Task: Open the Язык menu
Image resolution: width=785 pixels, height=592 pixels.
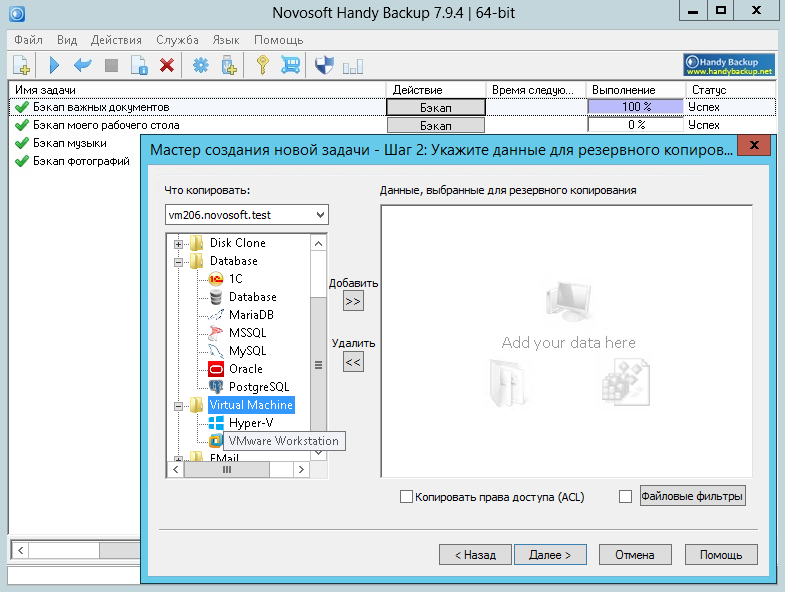Action: point(226,40)
